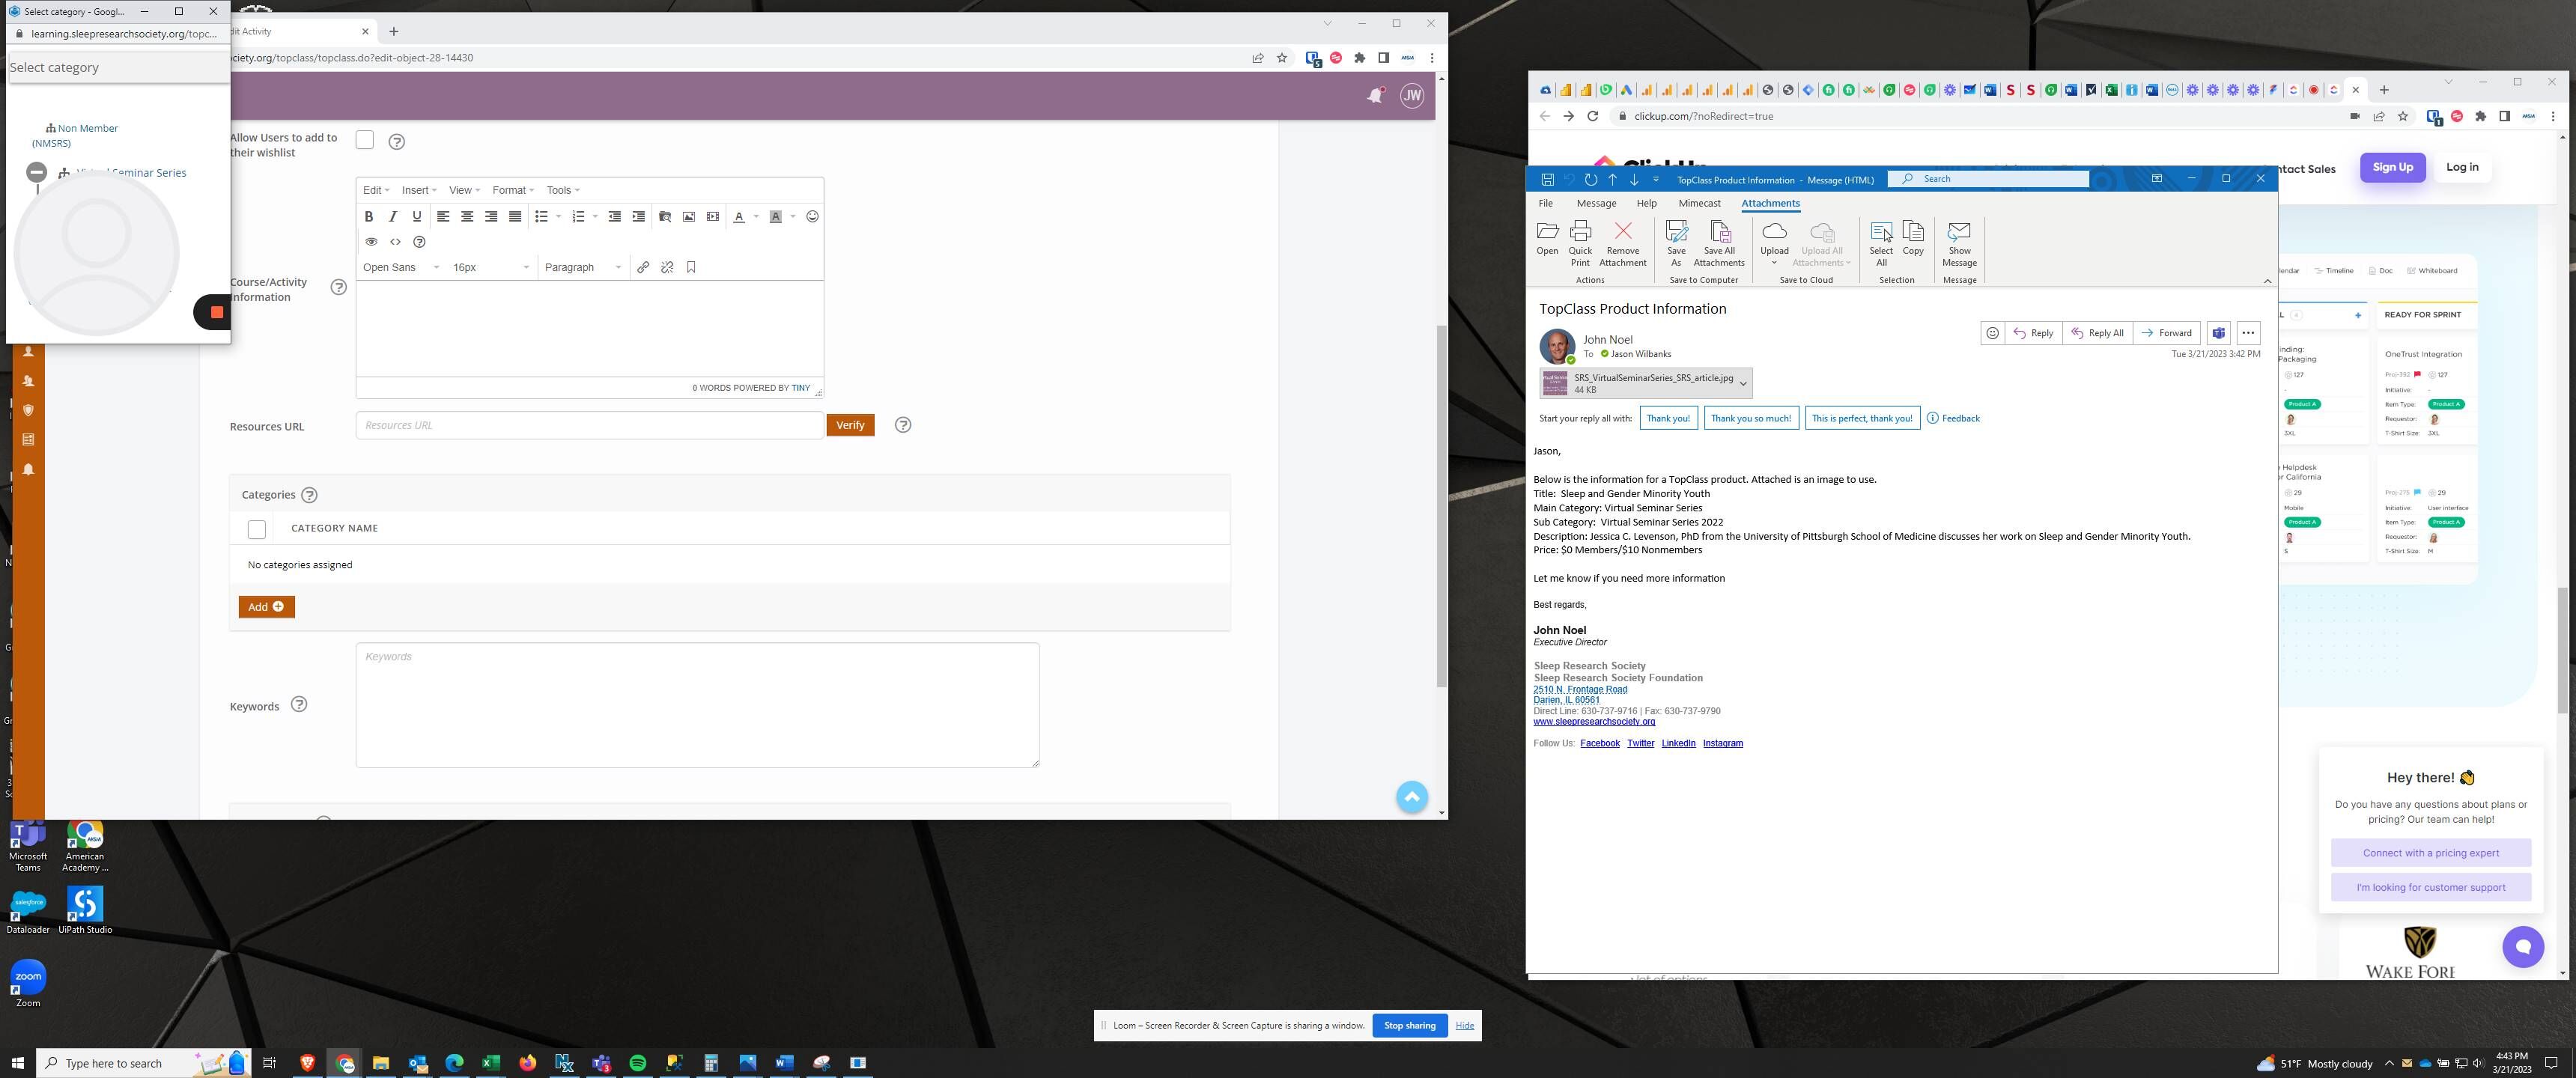Switch to the Message tab in Outlook

[x=1596, y=203]
